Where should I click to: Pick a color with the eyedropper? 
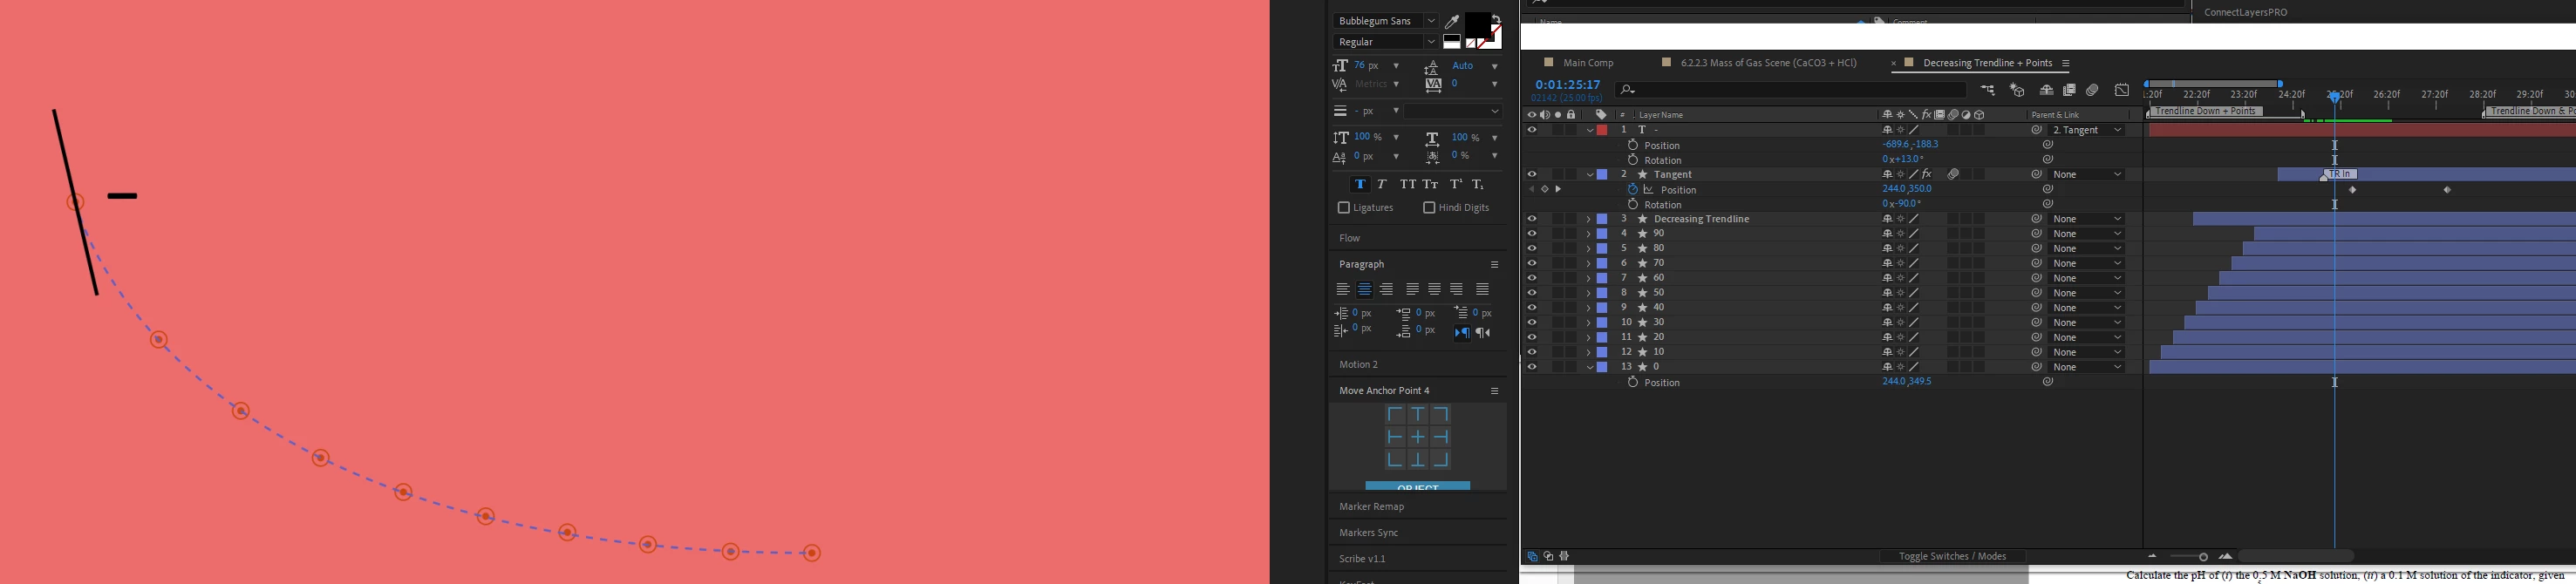click(1452, 21)
